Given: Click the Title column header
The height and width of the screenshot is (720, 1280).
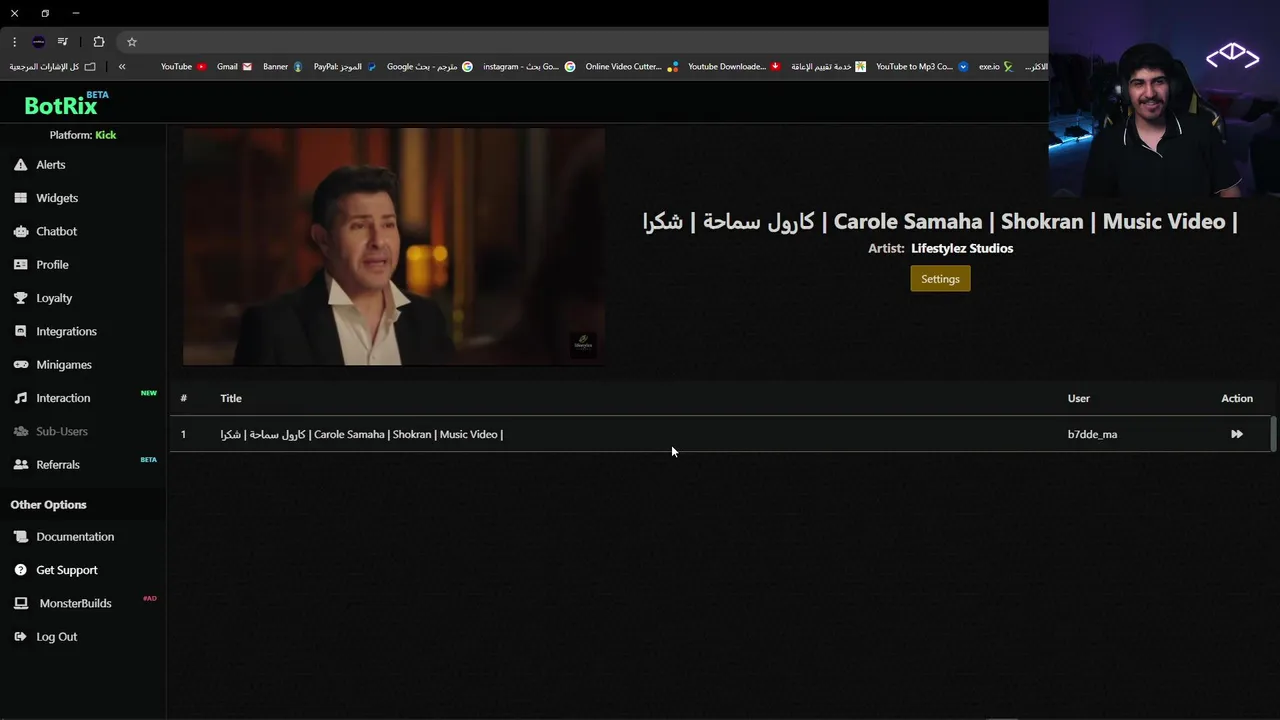Looking at the screenshot, I should point(231,398).
